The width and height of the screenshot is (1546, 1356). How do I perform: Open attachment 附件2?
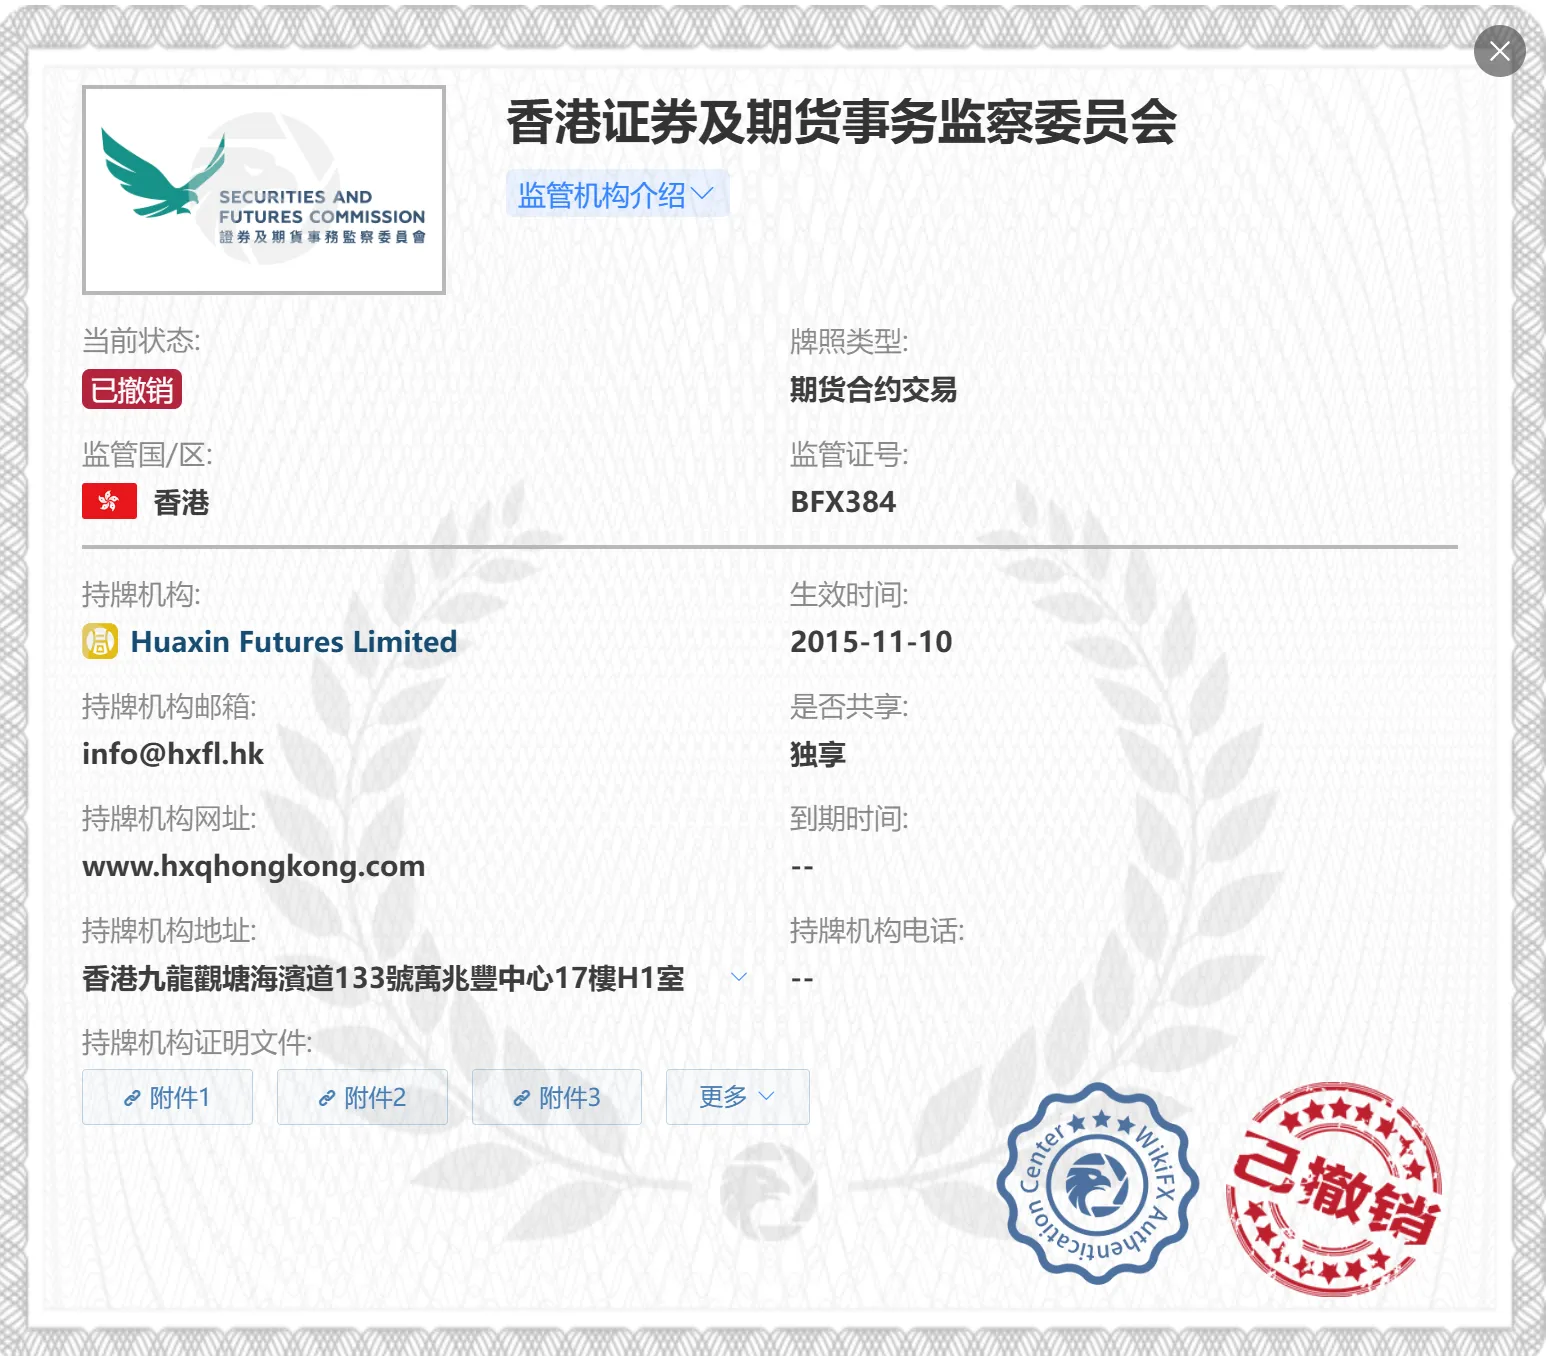point(362,1097)
